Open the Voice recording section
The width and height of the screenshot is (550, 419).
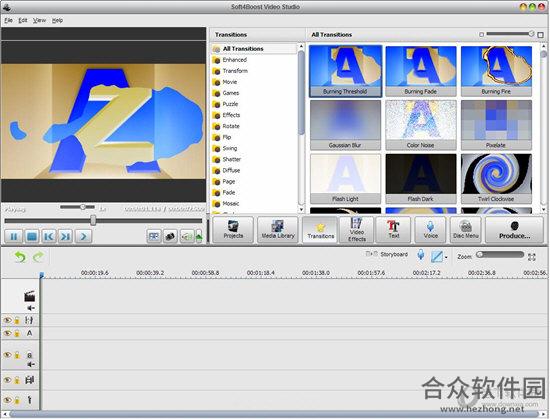click(430, 230)
